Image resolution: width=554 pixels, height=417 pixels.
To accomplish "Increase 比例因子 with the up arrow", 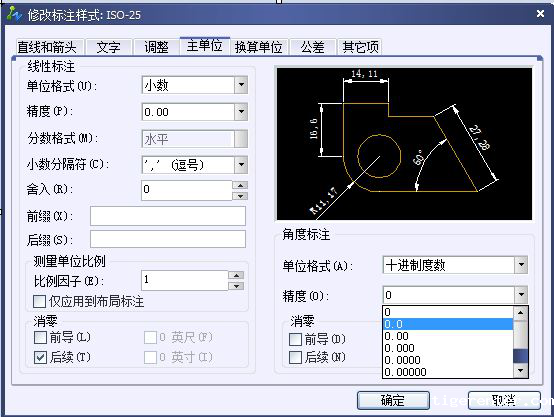I will (x=236, y=275).
